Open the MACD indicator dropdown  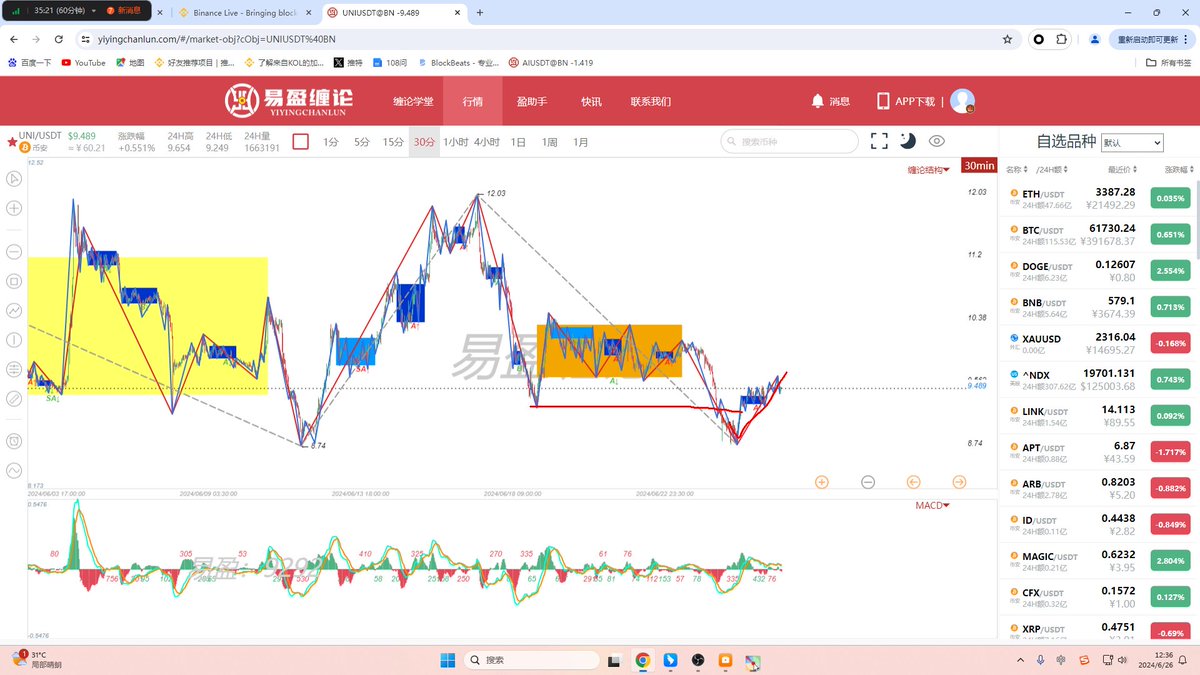coord(932,505)
